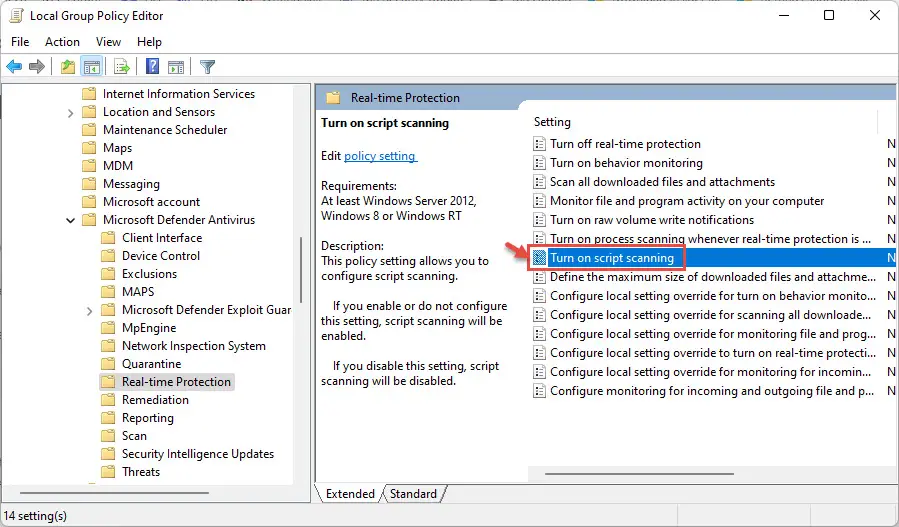Screen dimensions: 899x527
Task: Select the MAPS subfolder under Defender Antivirus
Action: tap(138, 292)
